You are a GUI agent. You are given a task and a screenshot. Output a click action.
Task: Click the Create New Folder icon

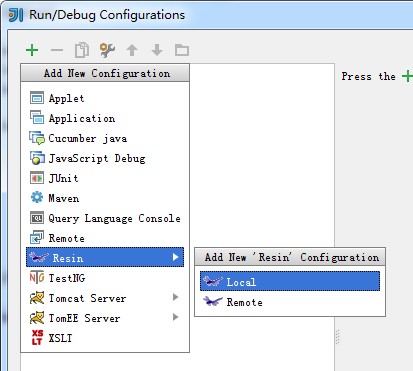(x=182, y=50)
